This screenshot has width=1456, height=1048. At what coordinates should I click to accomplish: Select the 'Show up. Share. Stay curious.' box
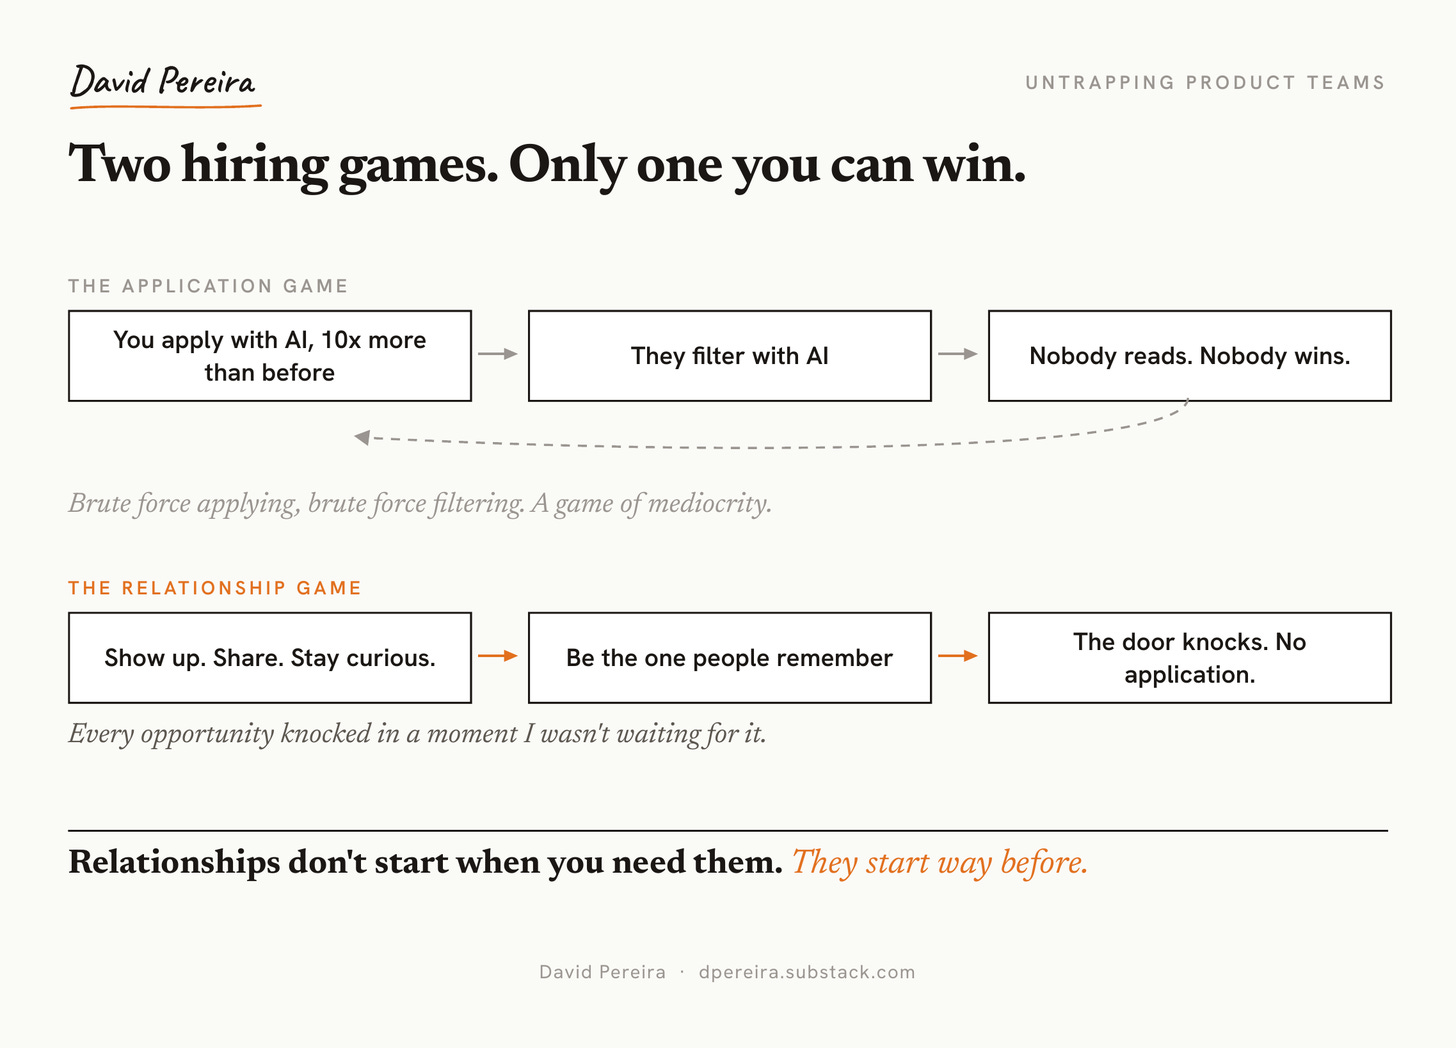click(270, 658)
